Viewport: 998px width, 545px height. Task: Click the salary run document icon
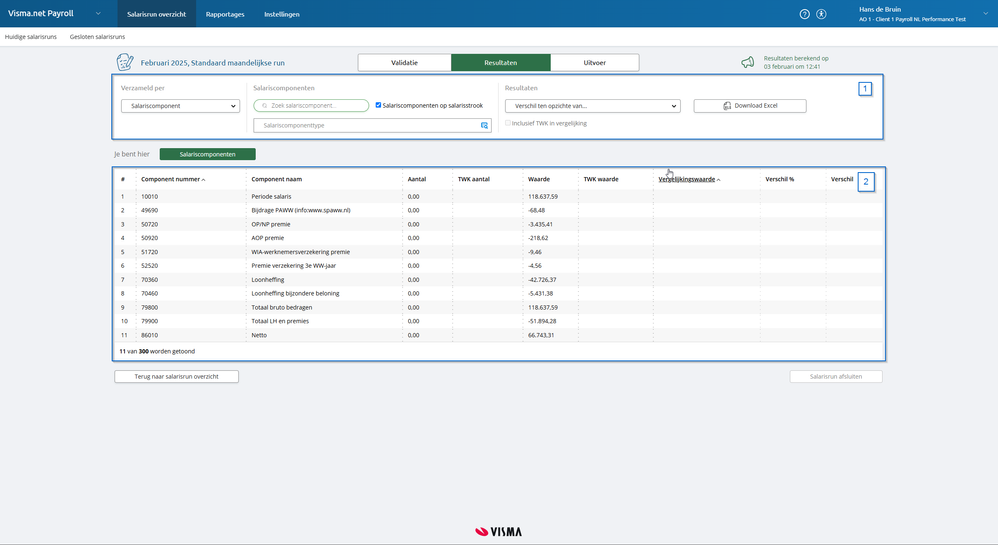coord(125,62)
